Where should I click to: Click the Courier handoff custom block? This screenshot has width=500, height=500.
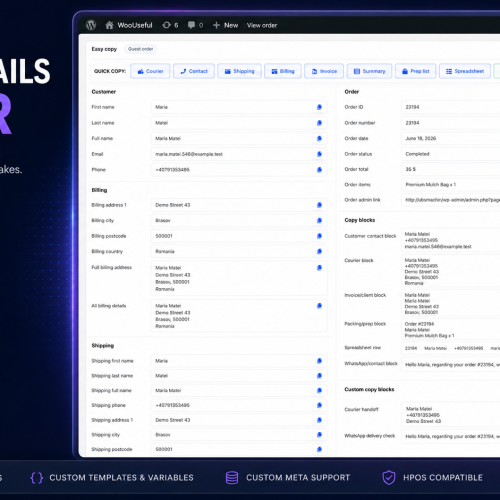(x=451, y=415)
